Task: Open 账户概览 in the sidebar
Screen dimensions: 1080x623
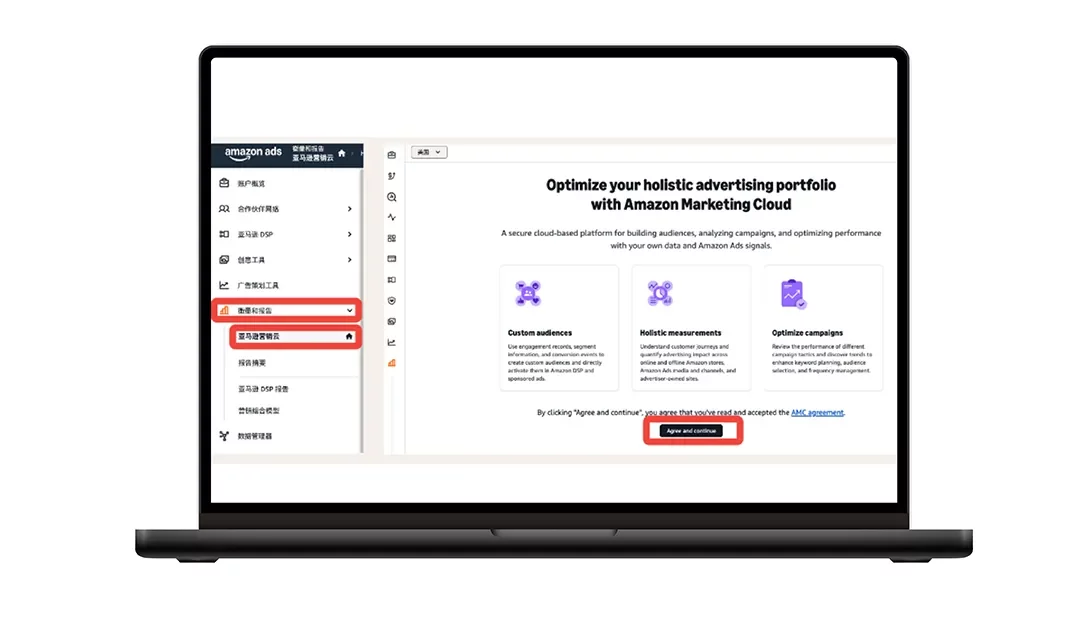Action: (x=251, y=184)
